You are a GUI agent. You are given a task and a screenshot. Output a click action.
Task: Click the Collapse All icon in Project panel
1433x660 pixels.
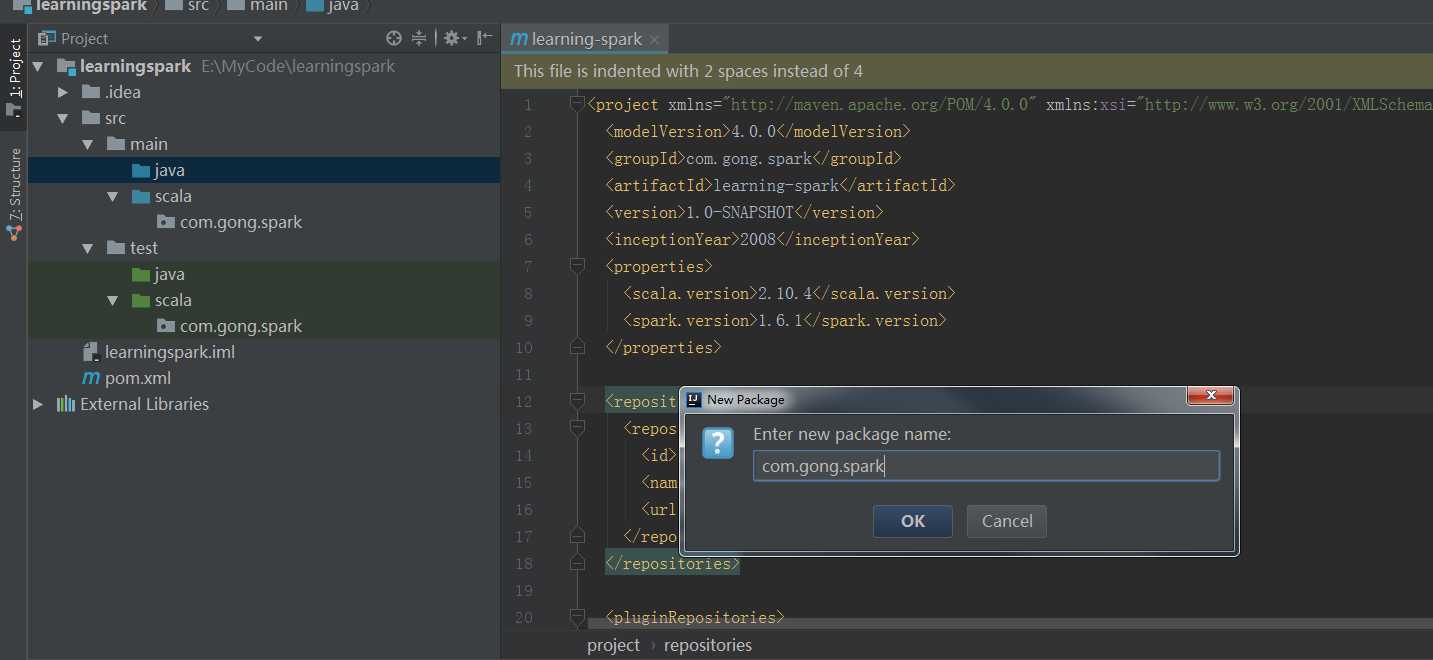(x=420, y=38)
